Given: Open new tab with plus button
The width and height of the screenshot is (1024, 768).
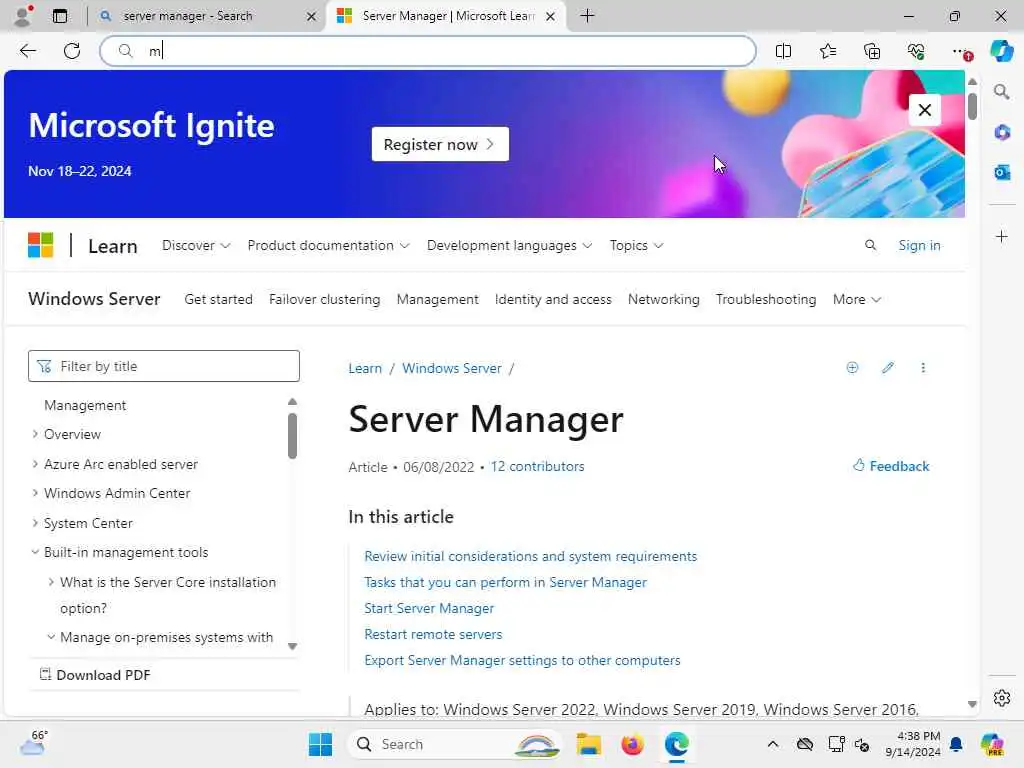Looking at the screenshot, I should pos(587,16).
